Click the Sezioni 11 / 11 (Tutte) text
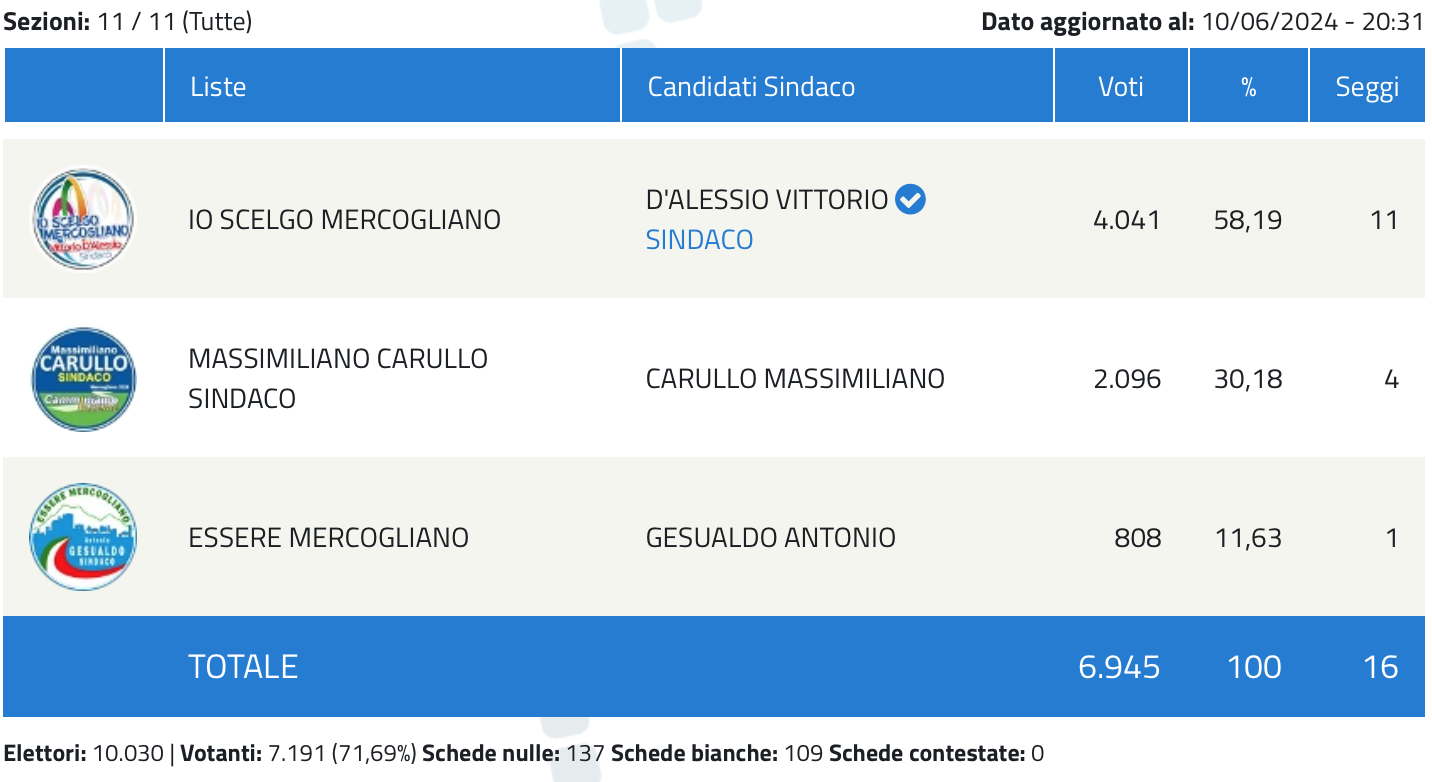 pos(128,21)
